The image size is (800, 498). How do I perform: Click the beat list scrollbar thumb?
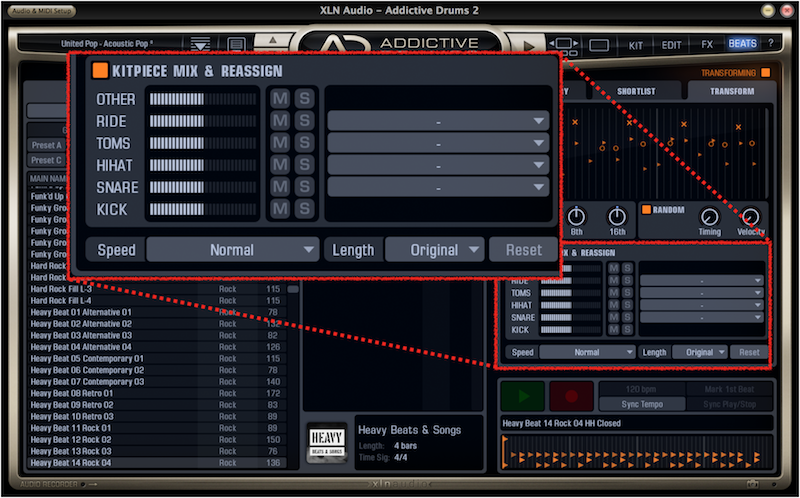pyautogui.click(x=293, y=289)
